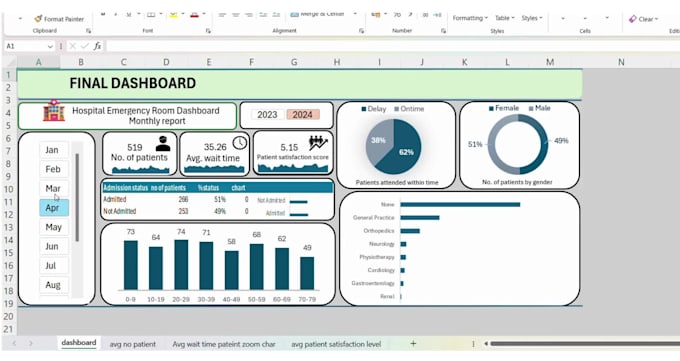Open the Number format dialog launcher
This screenshot has width=680, height=361.
[443, 31]
